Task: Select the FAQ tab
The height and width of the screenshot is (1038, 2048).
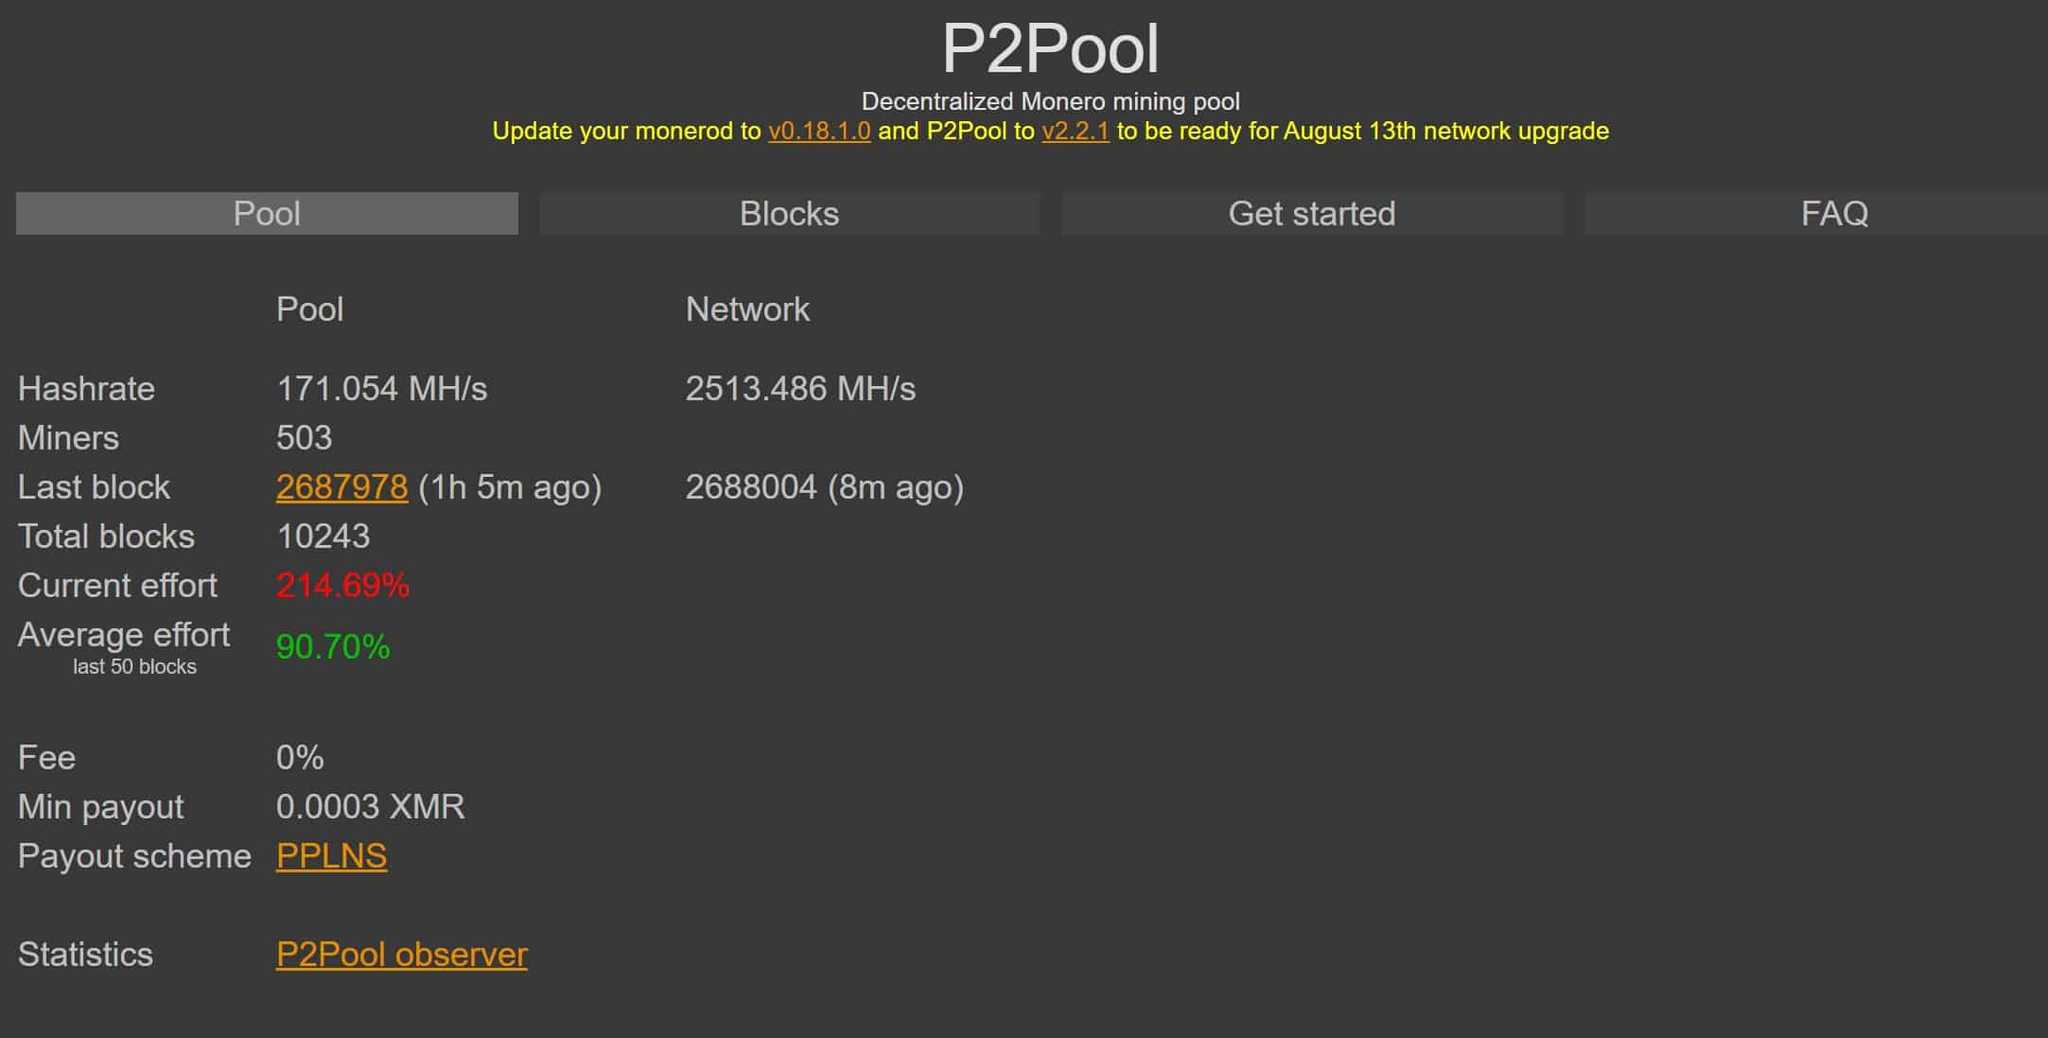Action: (1834, 213)
